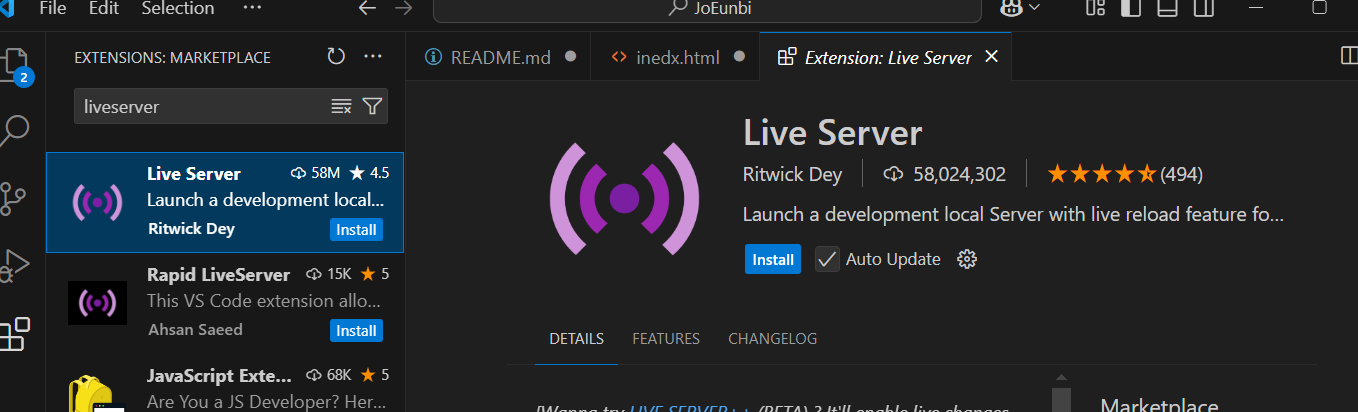Open the Selection menu

178,8
